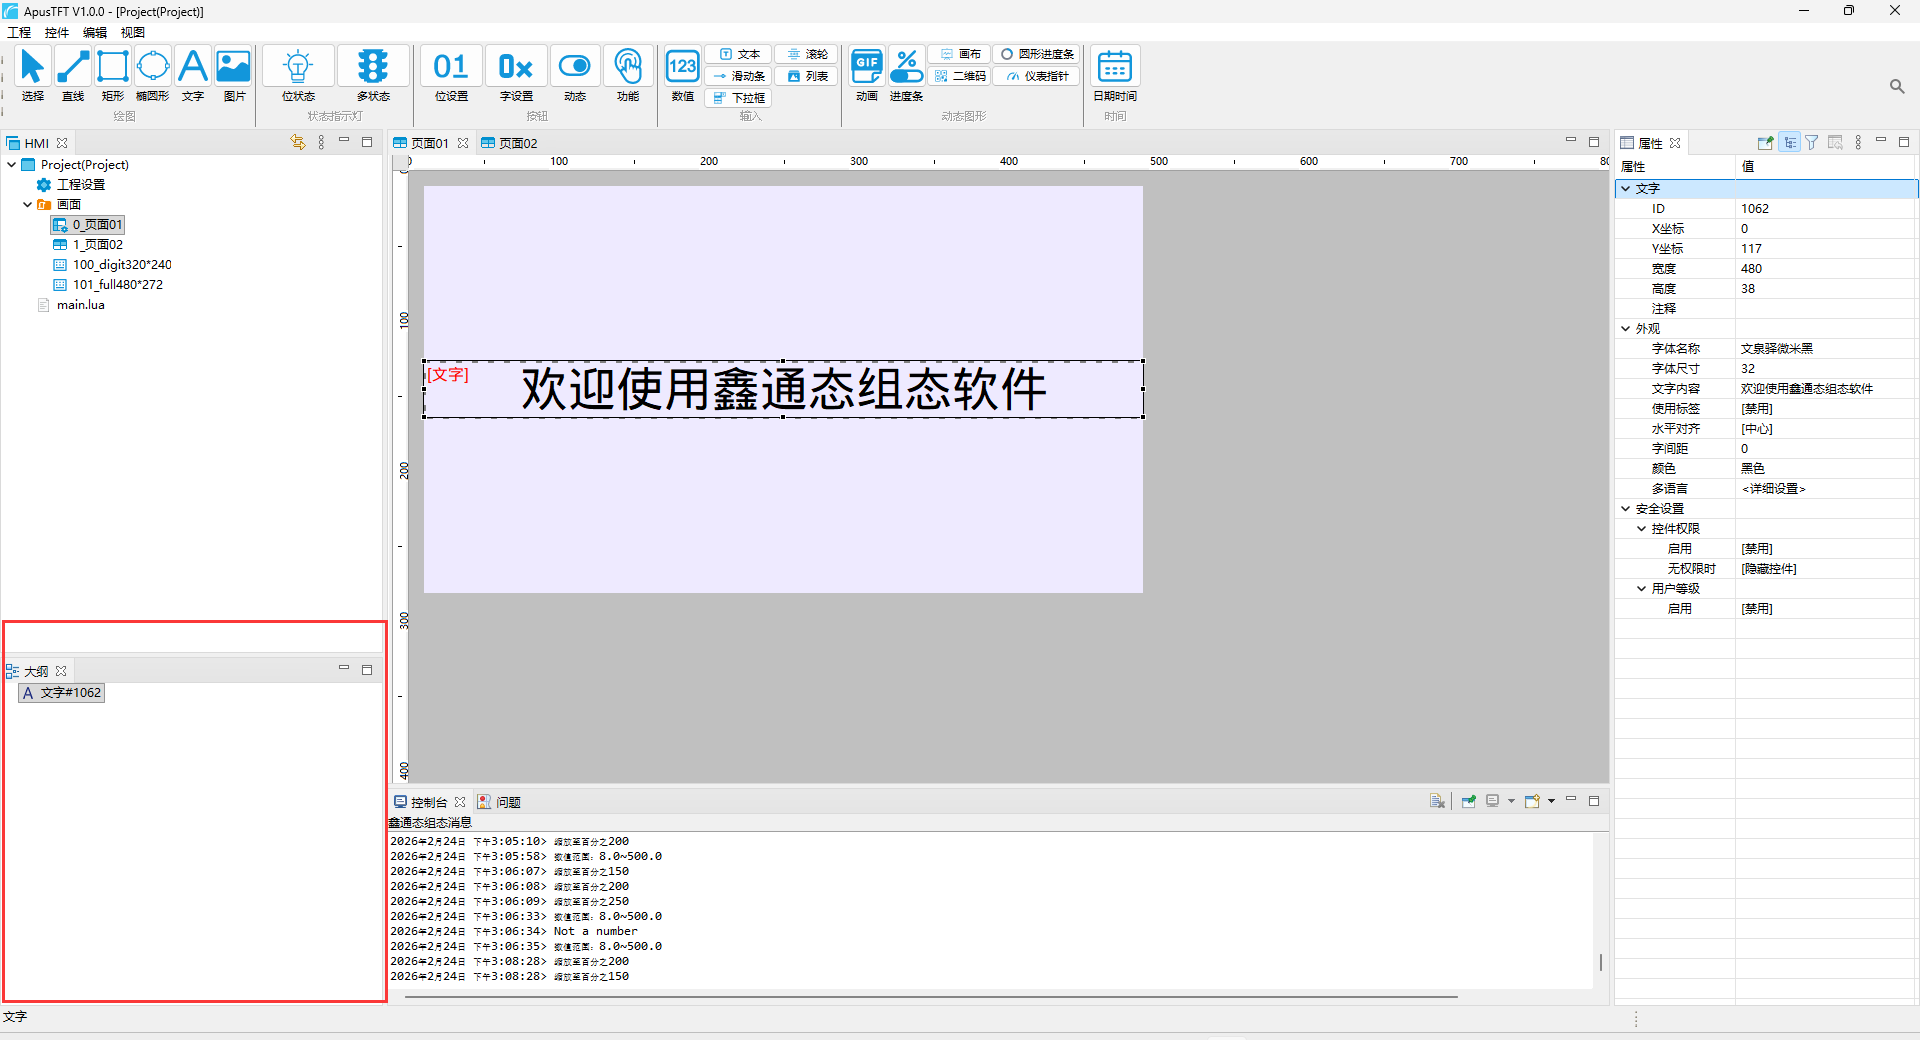Collapse the Project(Project) tree node
Image resolution: width=1920 pixels, height=1040 pixels.
pos(11,165)
